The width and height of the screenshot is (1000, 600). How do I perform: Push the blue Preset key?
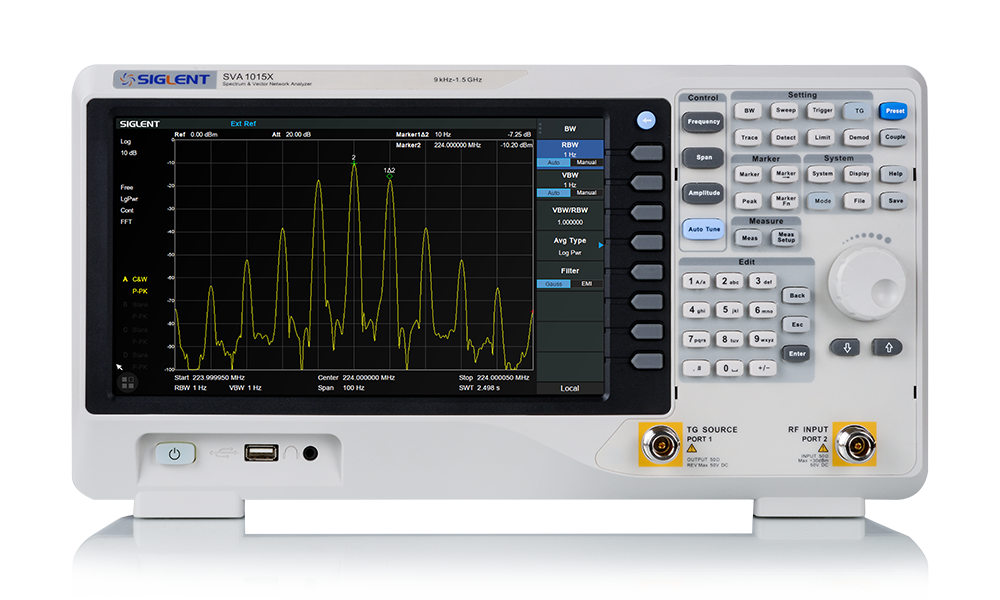pos(894,111)
